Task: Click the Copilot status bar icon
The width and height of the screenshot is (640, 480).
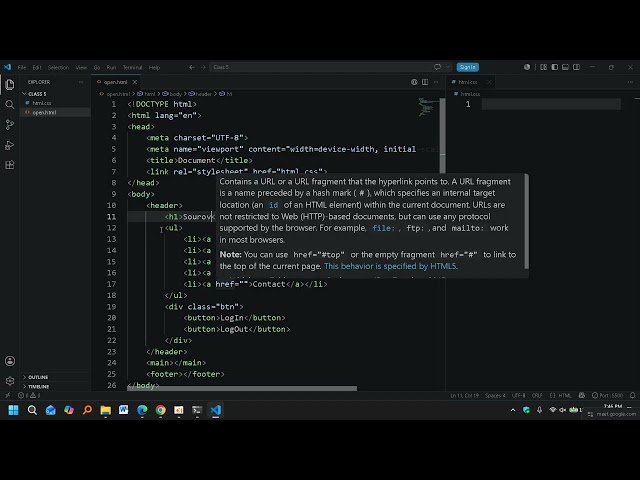Action: (582, 395)
